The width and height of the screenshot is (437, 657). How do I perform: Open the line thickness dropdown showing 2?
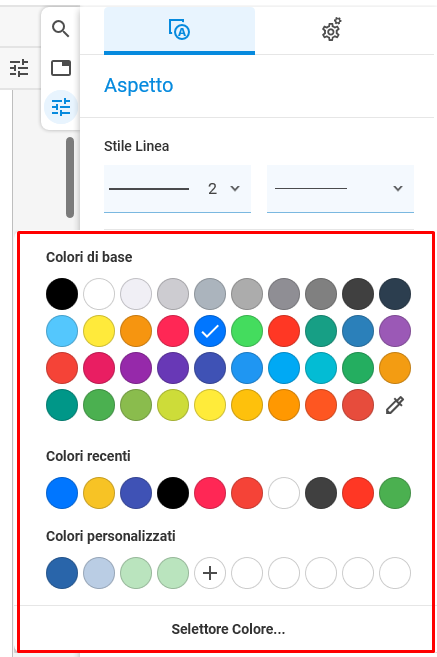click(177, 189)
